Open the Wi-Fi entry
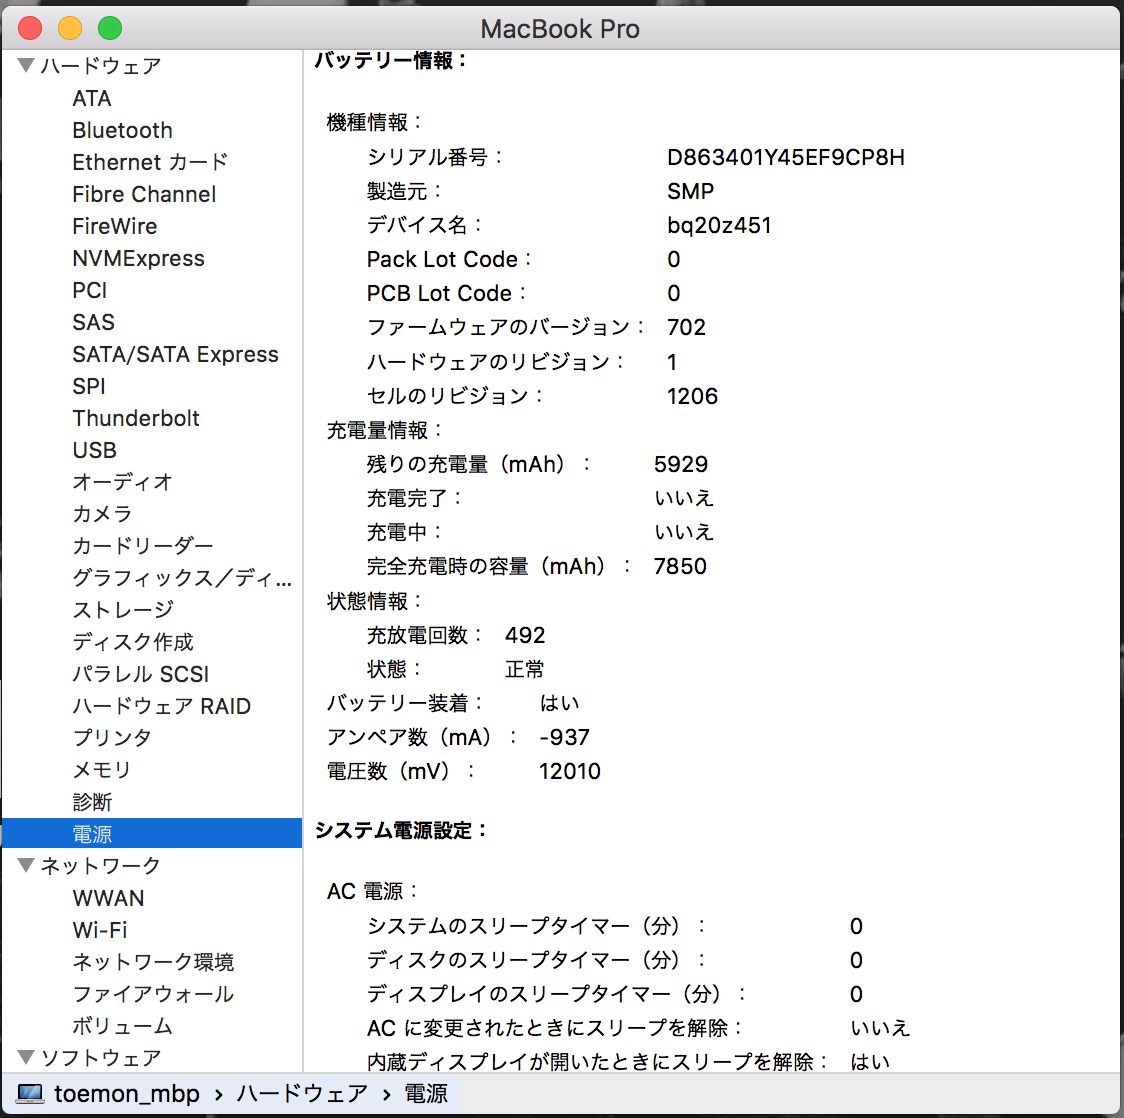The height and width of the screenshot is (1118, 1124). tap(100, 930)
